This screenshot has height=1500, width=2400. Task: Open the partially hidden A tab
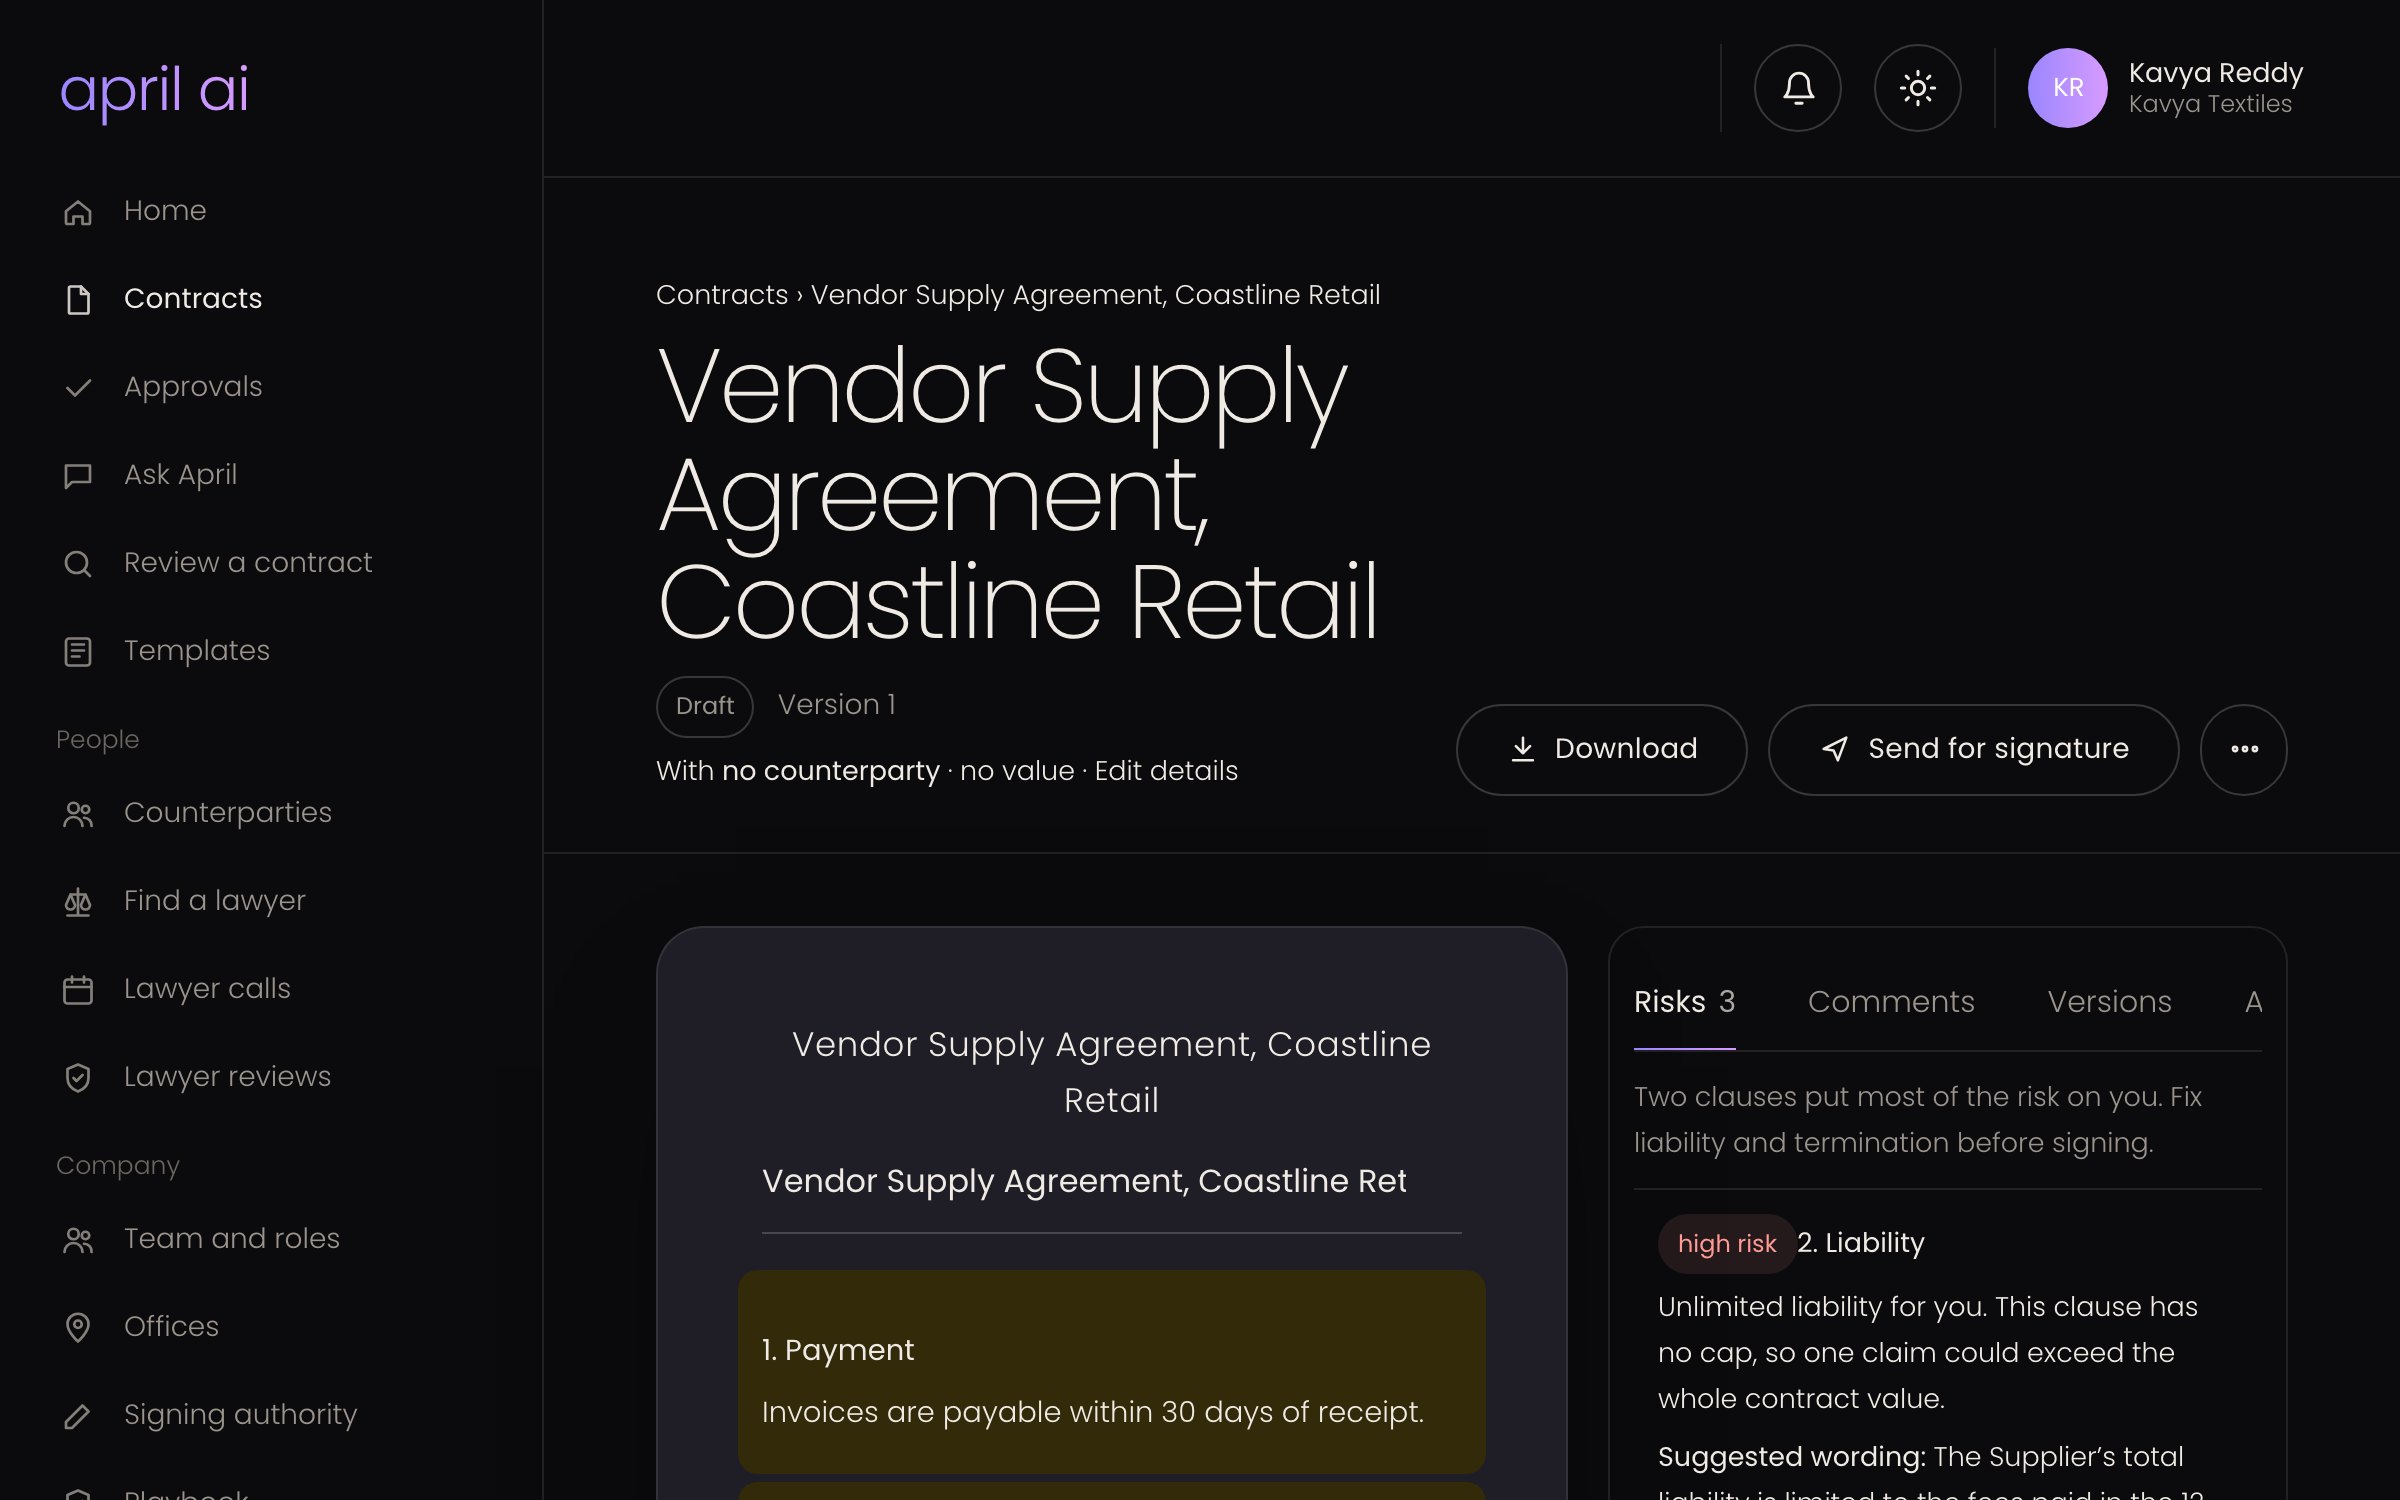click(x=2253, y=1002)
